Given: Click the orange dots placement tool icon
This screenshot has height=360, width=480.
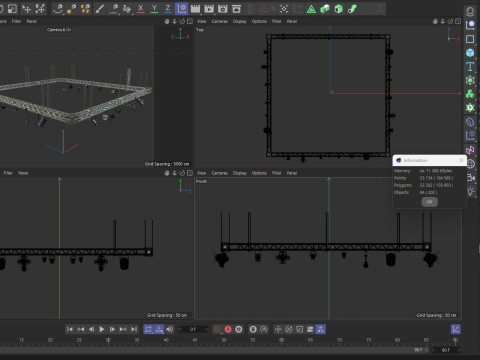Looking at the screenshot, I should (x=85, y=9).
